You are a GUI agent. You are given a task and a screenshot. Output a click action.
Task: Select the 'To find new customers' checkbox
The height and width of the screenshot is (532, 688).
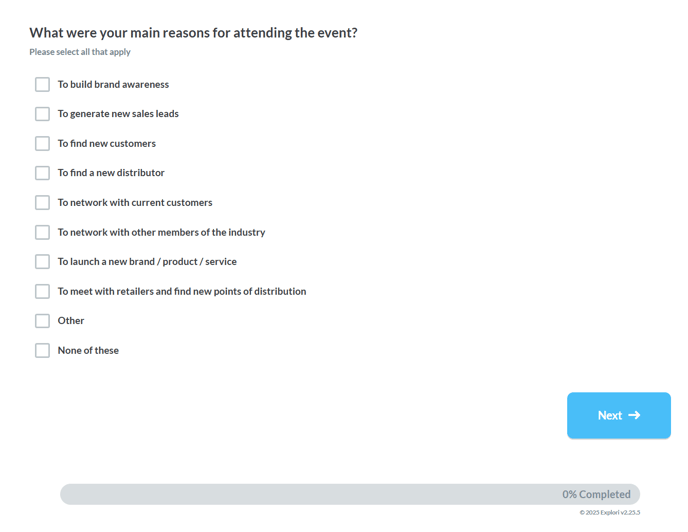coord(43,143)
